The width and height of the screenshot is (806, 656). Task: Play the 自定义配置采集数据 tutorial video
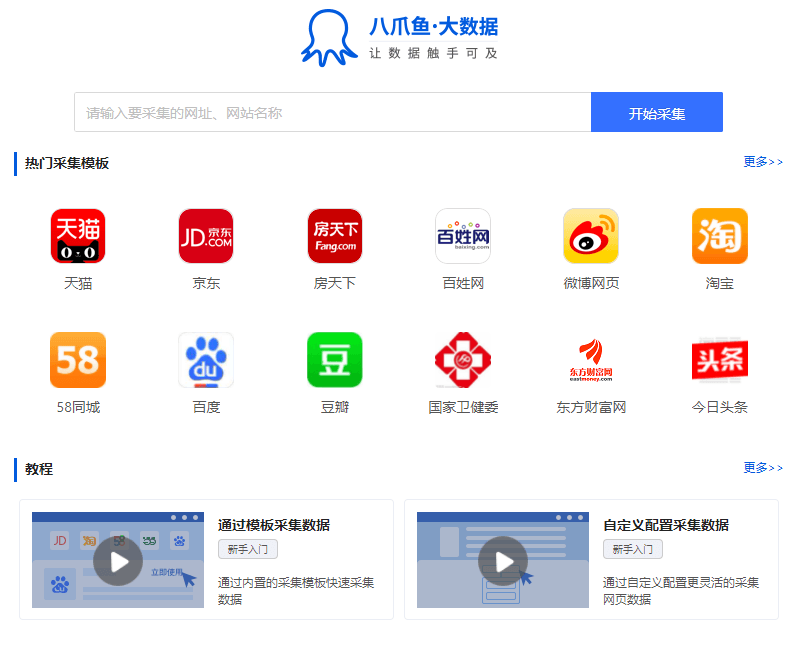tap(503, 561)
